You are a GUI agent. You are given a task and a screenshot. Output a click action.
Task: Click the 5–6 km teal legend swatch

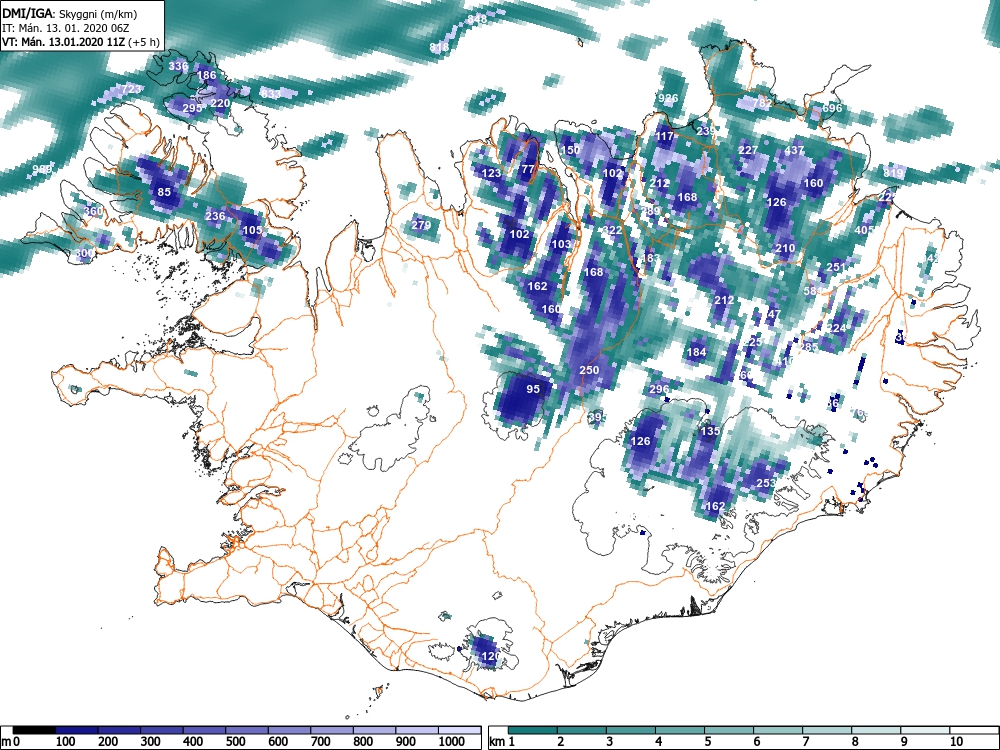click(x=729, y=730)
